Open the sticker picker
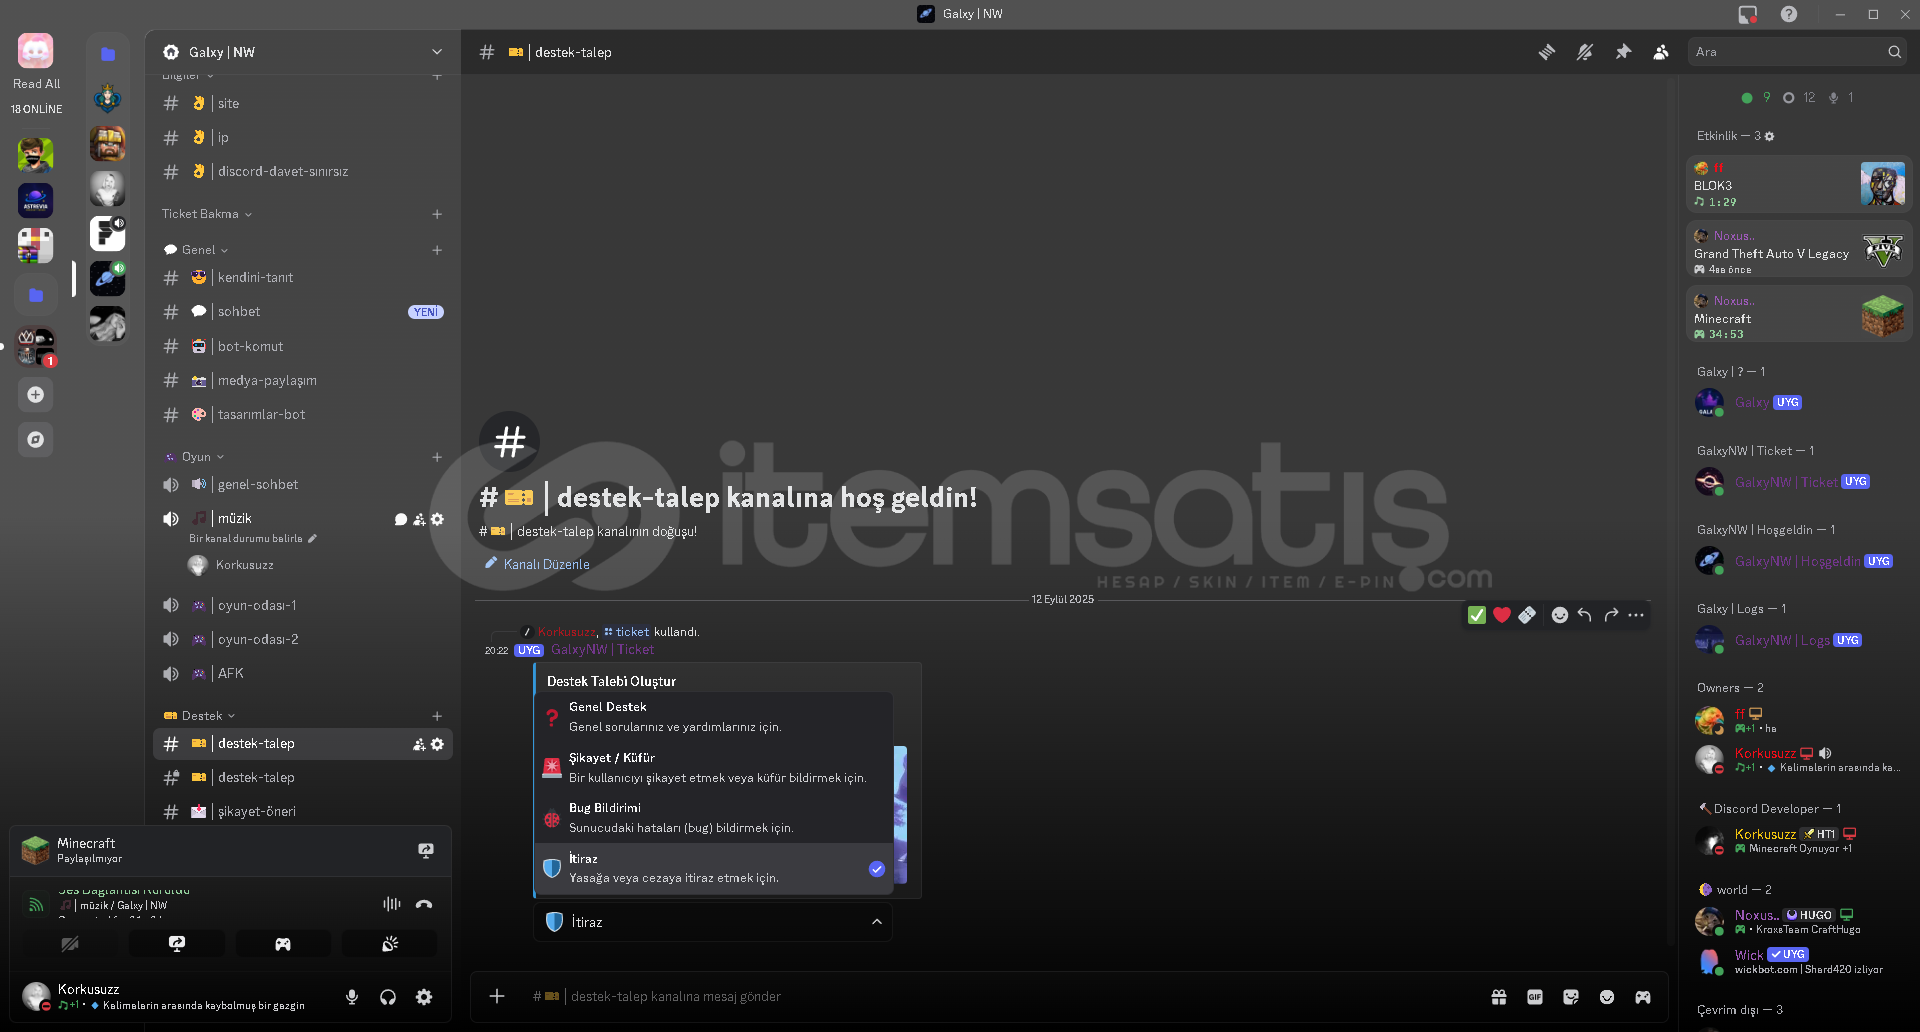This screenshot has height=1032, width=1920. (x=1570, y=997)
